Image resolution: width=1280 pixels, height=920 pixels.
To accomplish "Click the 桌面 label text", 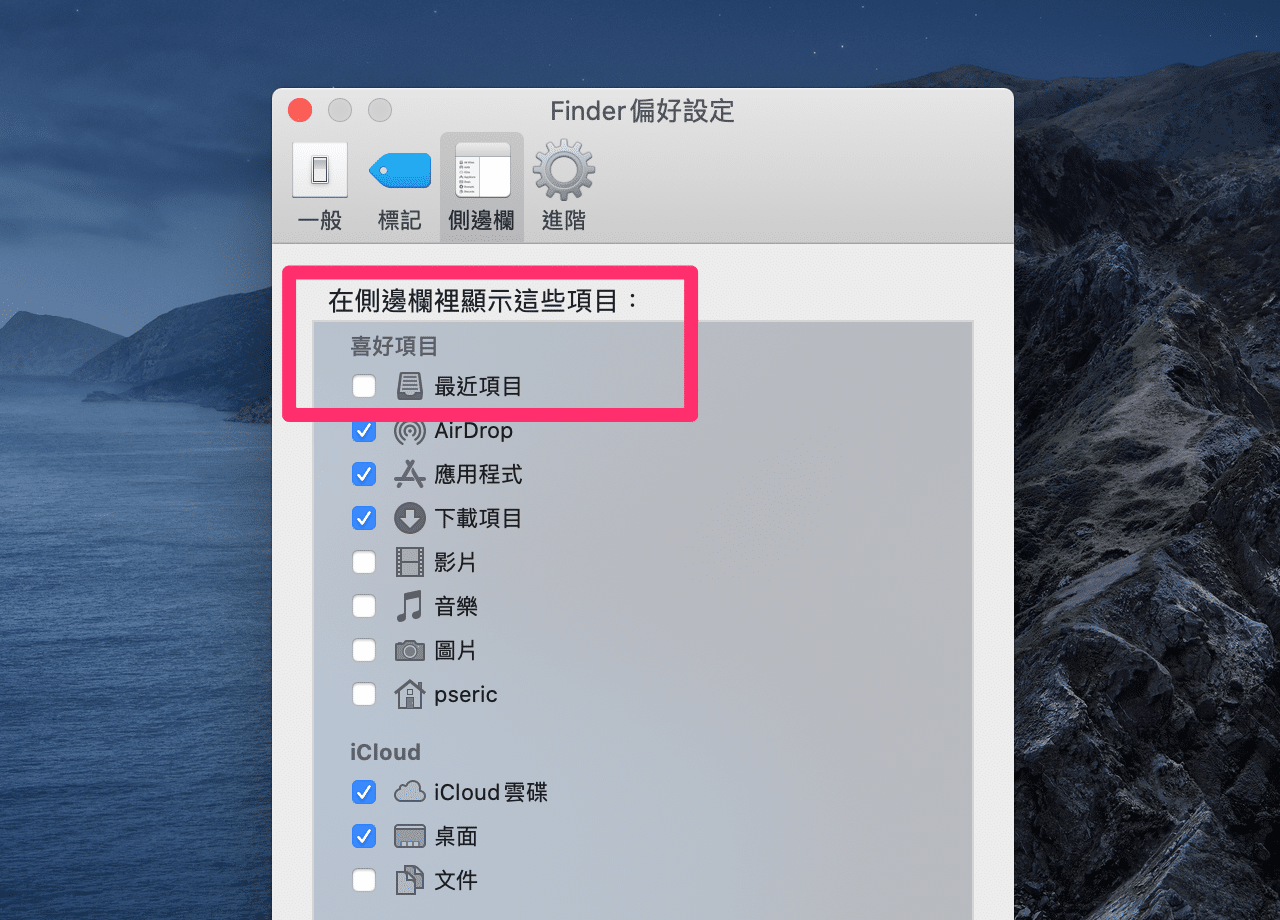I will pos(456,837).
